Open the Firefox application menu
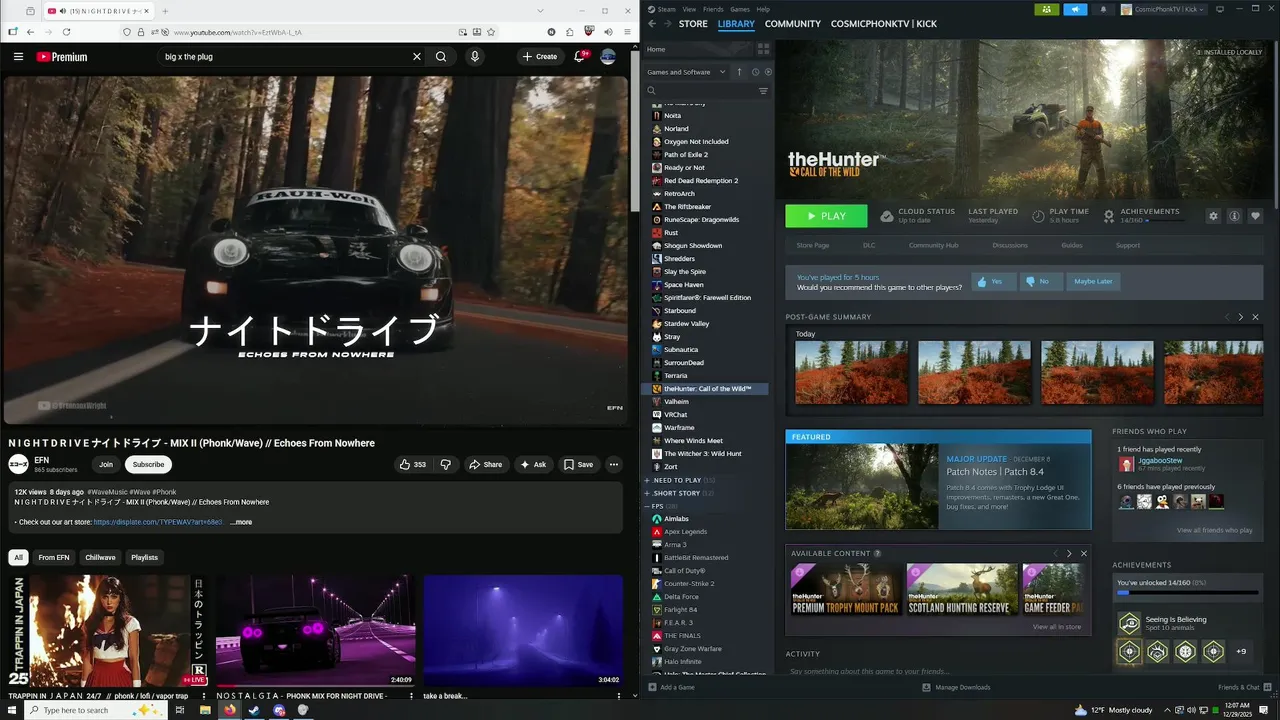The height and width of the screenshot is (720, 1280). (627, 32)
